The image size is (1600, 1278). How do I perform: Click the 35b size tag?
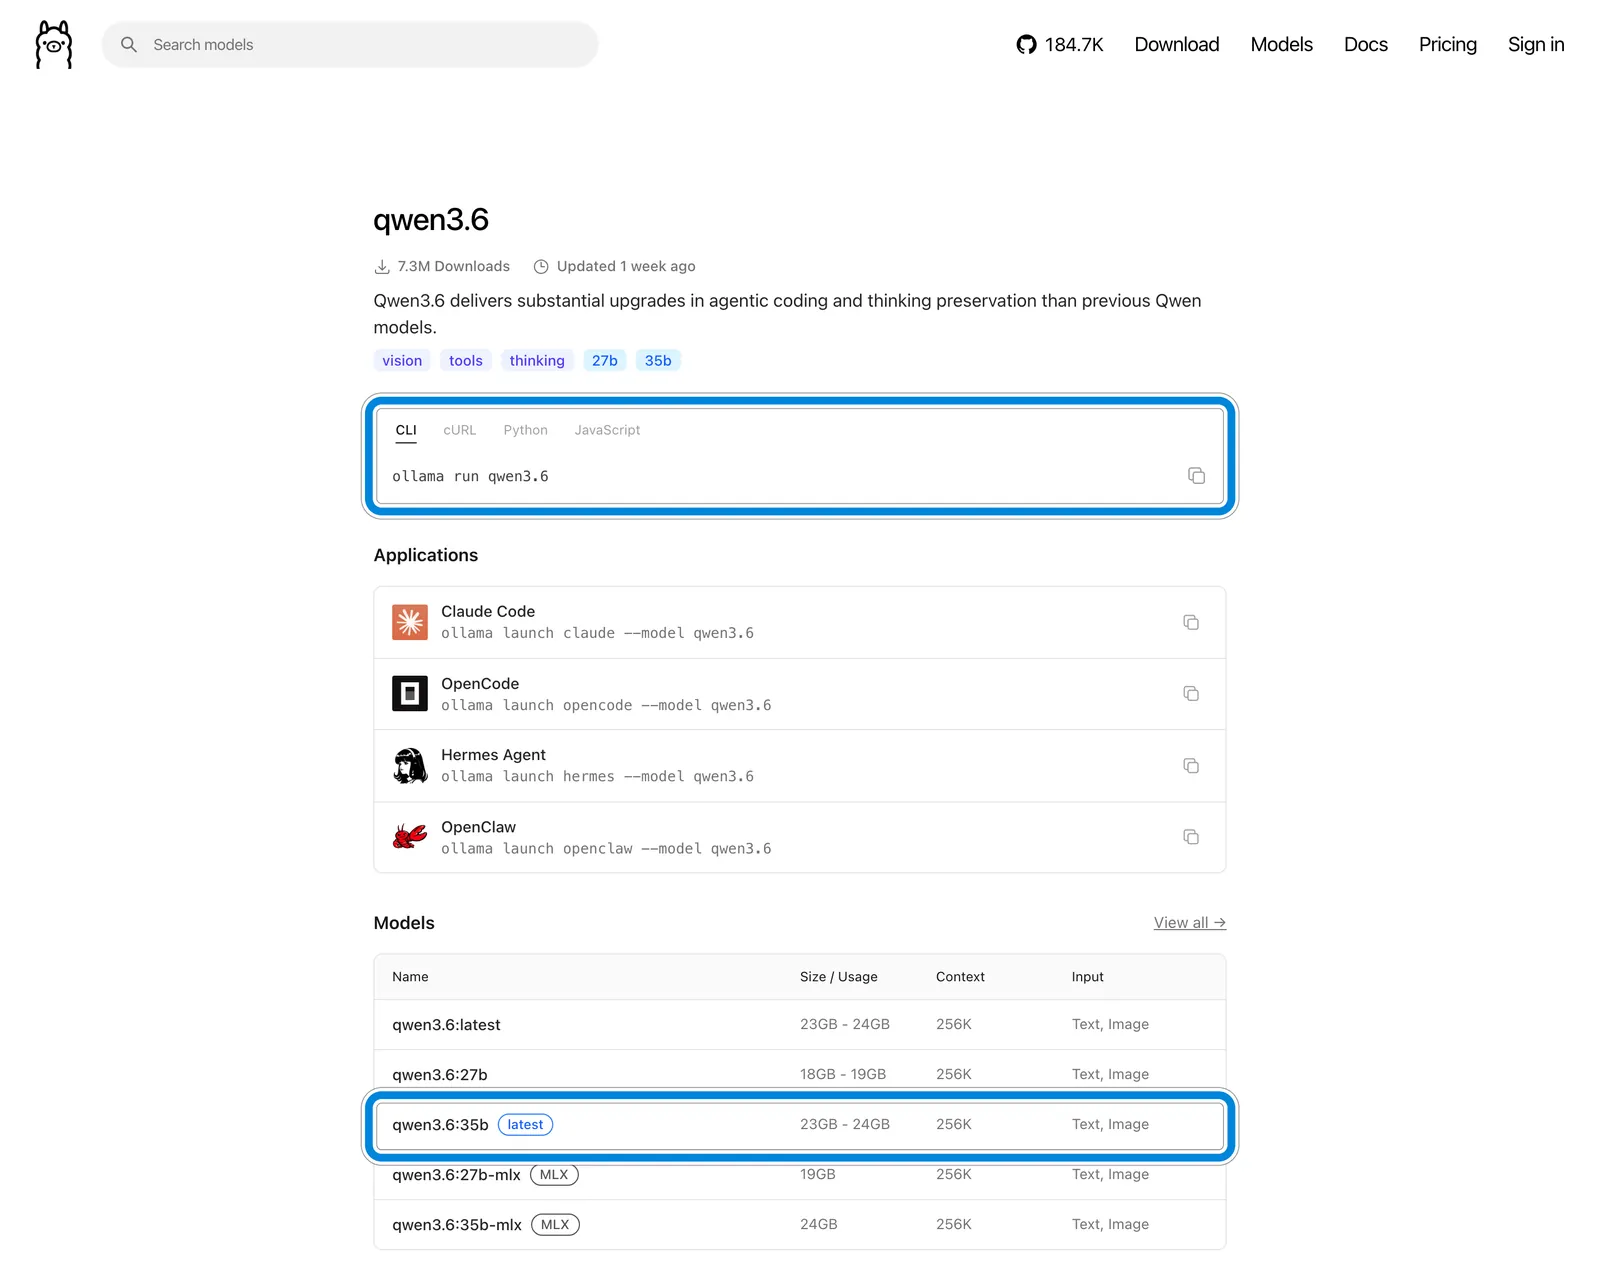click(x=658, y=361)
